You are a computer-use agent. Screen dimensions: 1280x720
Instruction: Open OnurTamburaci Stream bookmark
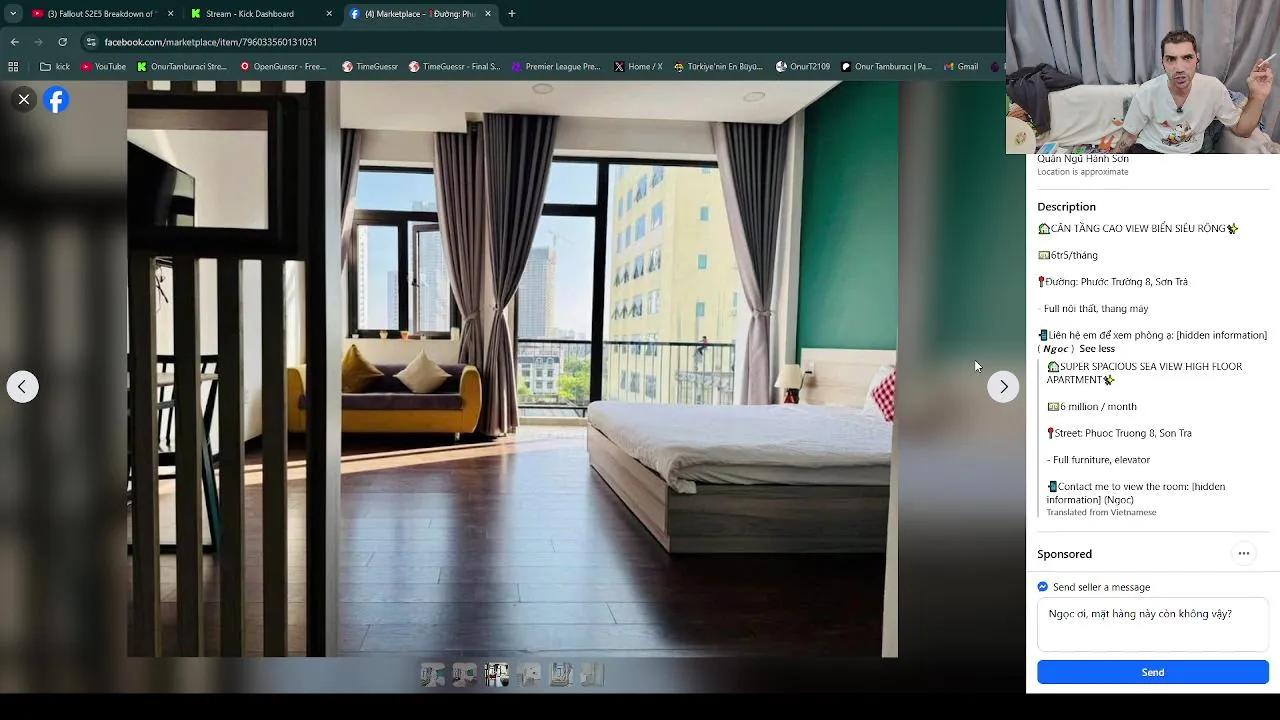click(x=182, y=67)
